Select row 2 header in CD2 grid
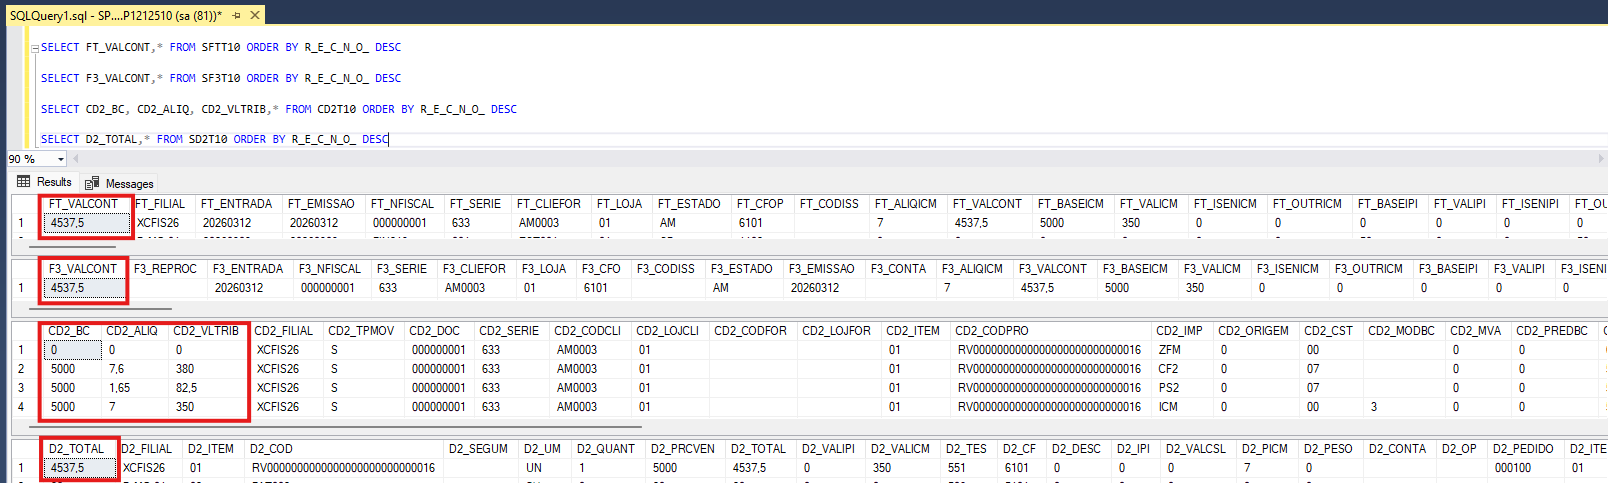The width and height of the screenshot is (1608, 483). [26, 369]
